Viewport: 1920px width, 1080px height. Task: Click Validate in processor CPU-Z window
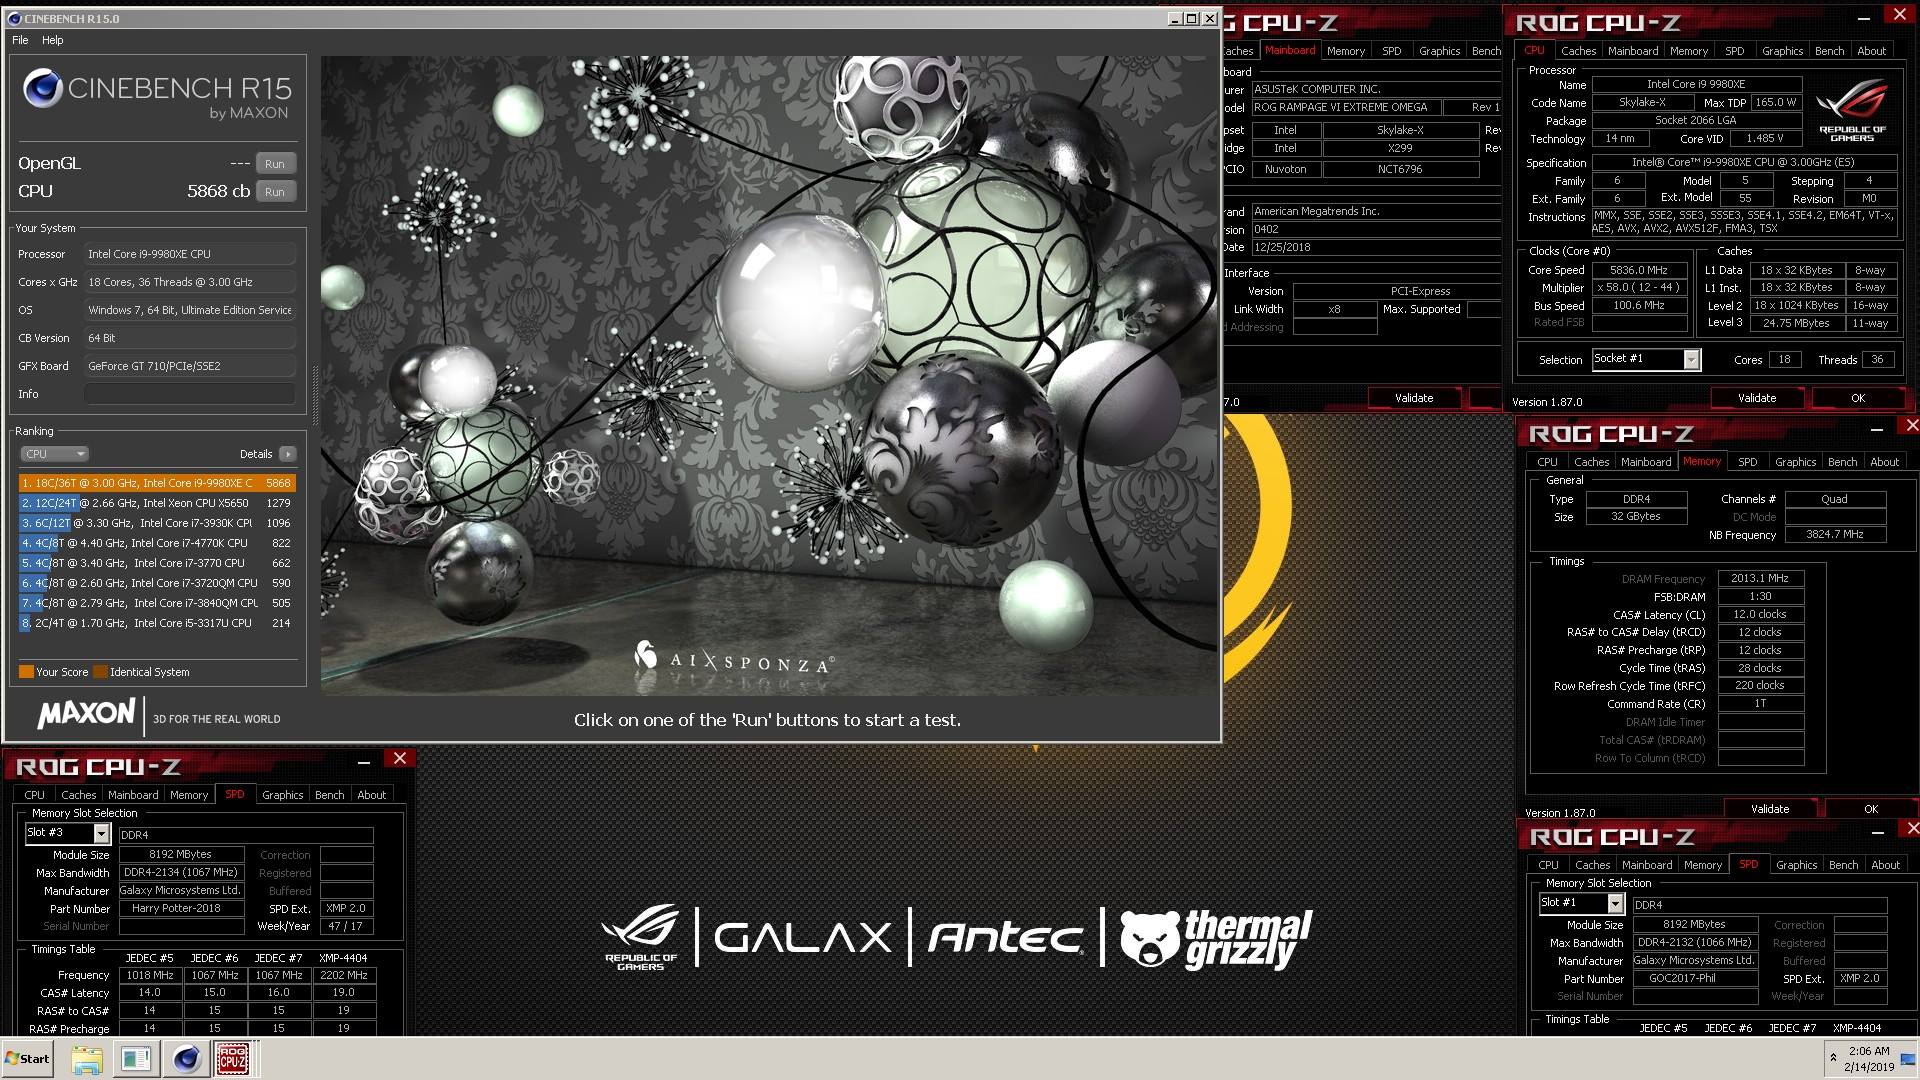point(1757,398)
